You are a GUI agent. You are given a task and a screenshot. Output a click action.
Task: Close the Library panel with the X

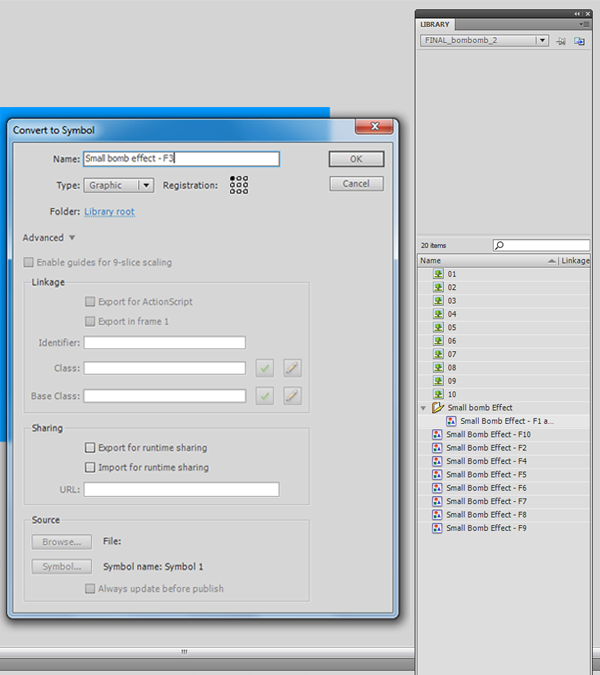[588, 14]
